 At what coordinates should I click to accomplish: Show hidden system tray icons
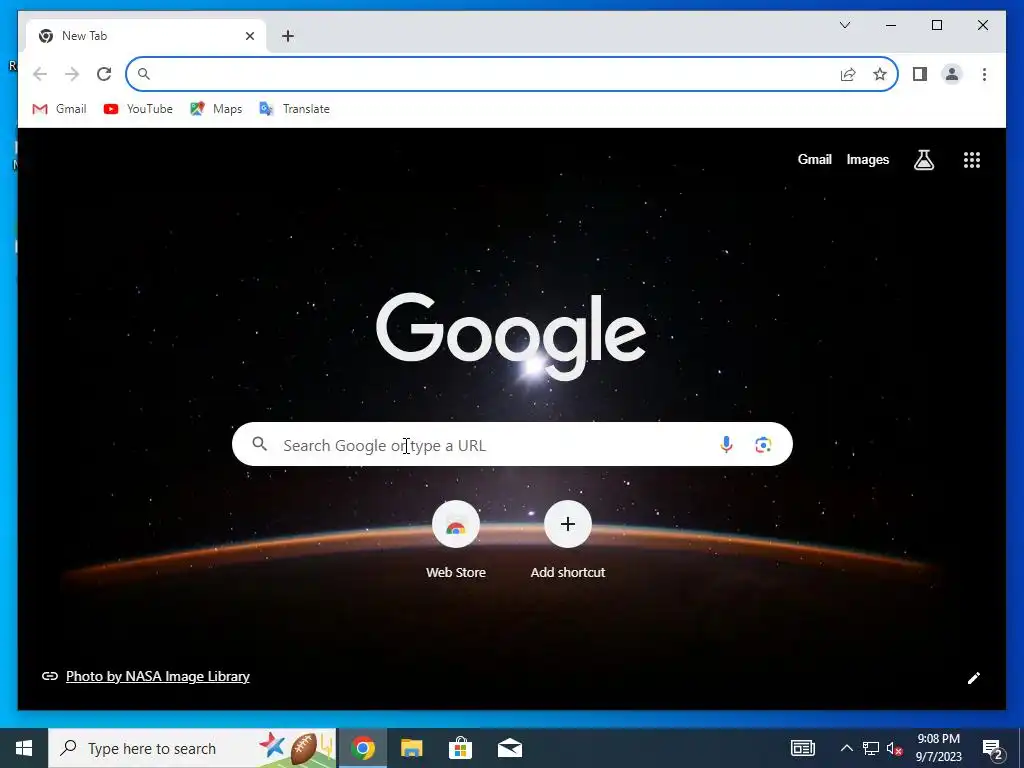[x=846, y=748]
